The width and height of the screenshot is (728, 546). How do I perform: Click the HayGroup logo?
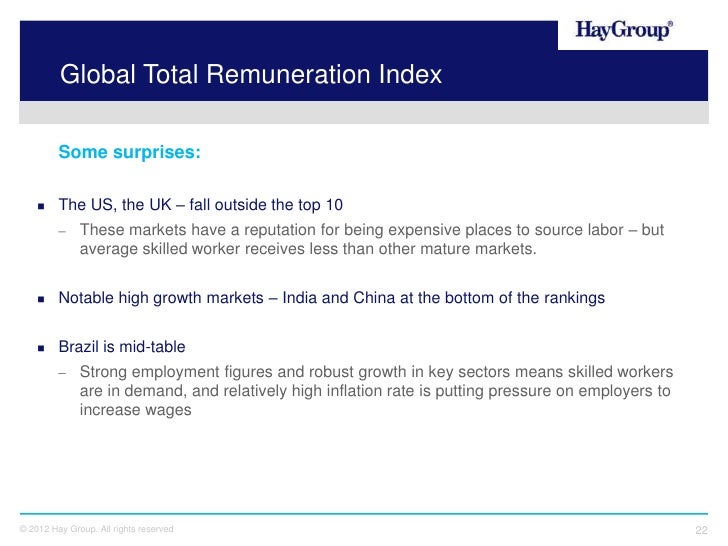pos(624,30)
